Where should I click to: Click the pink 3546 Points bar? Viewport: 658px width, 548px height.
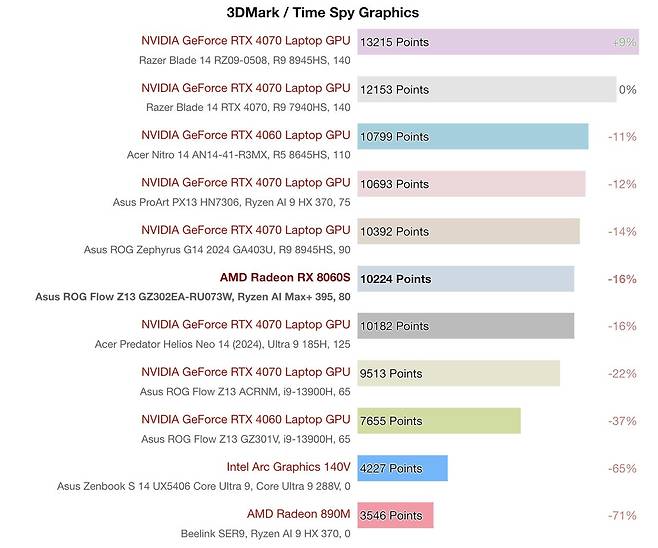pos(395,516)
